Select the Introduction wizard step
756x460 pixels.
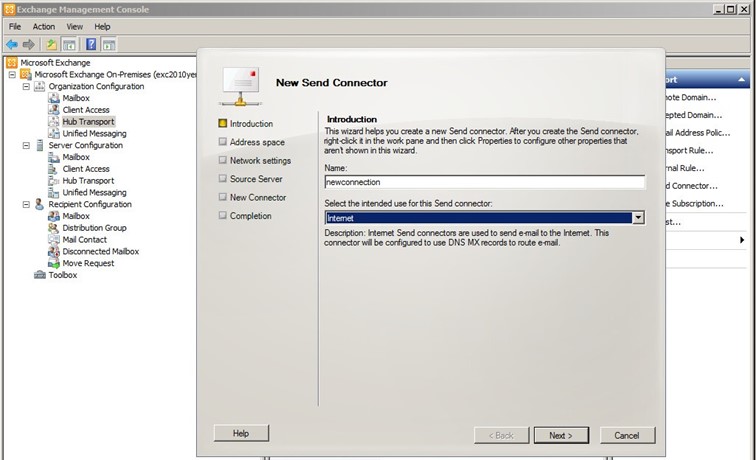246,123
